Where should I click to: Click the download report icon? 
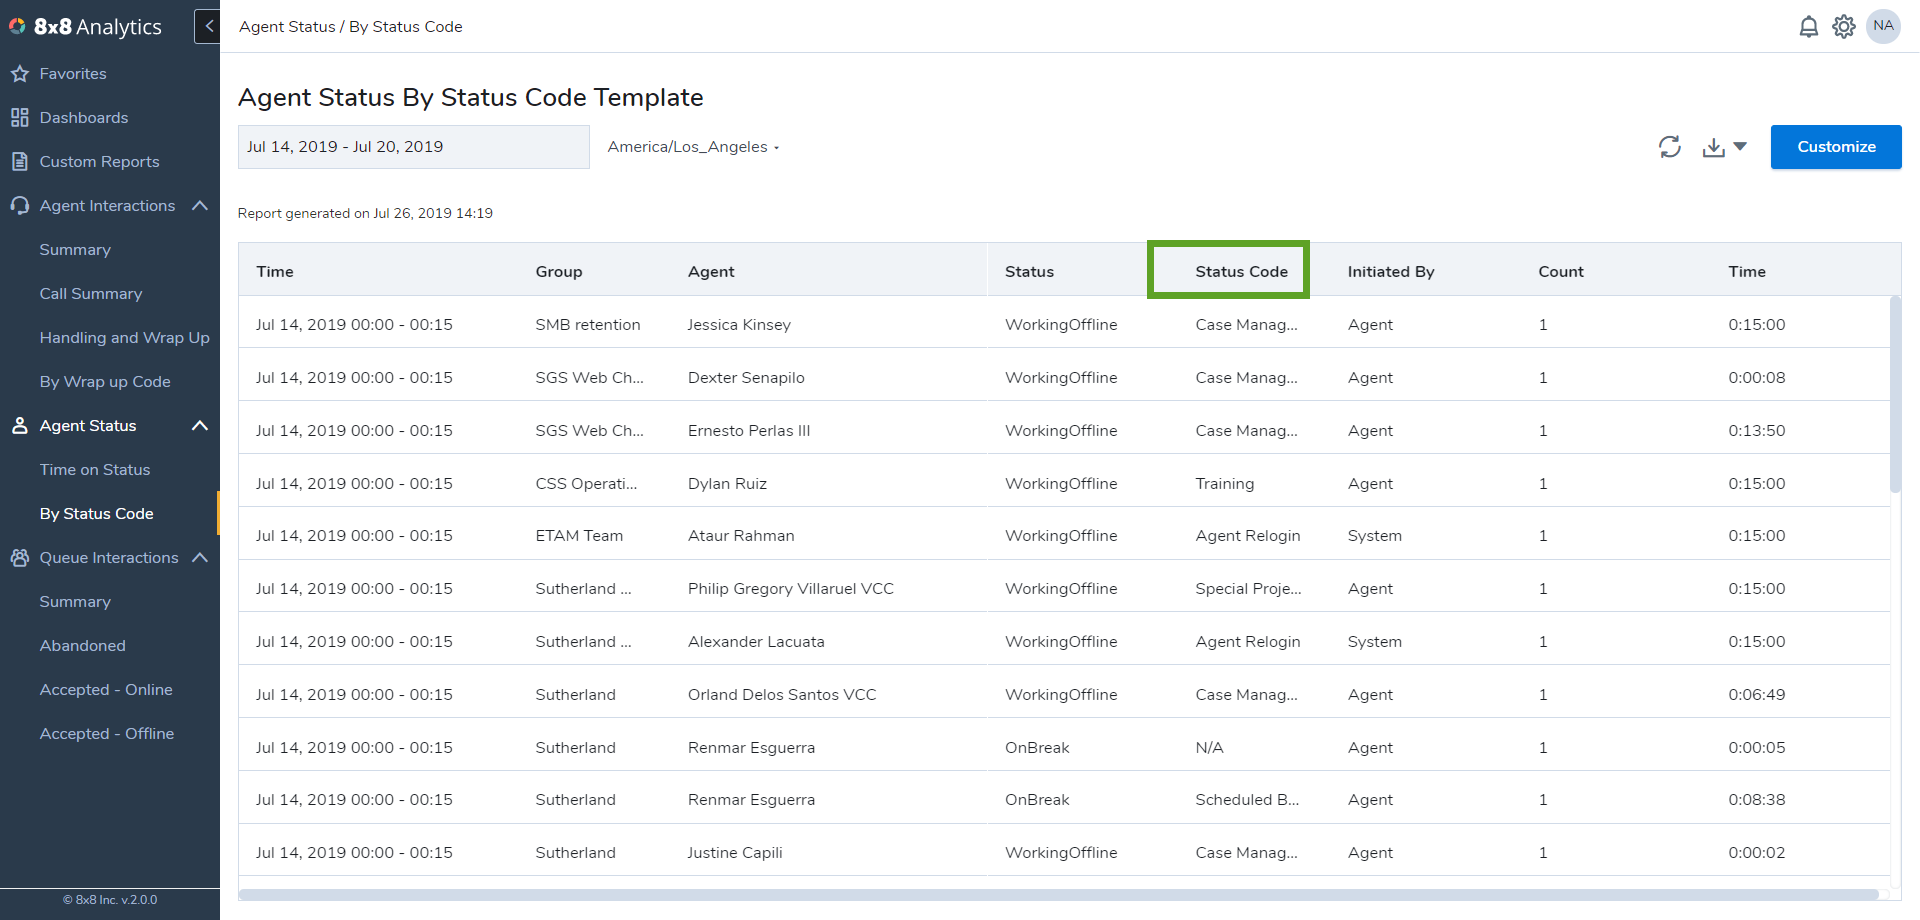tap(1712, 147)
